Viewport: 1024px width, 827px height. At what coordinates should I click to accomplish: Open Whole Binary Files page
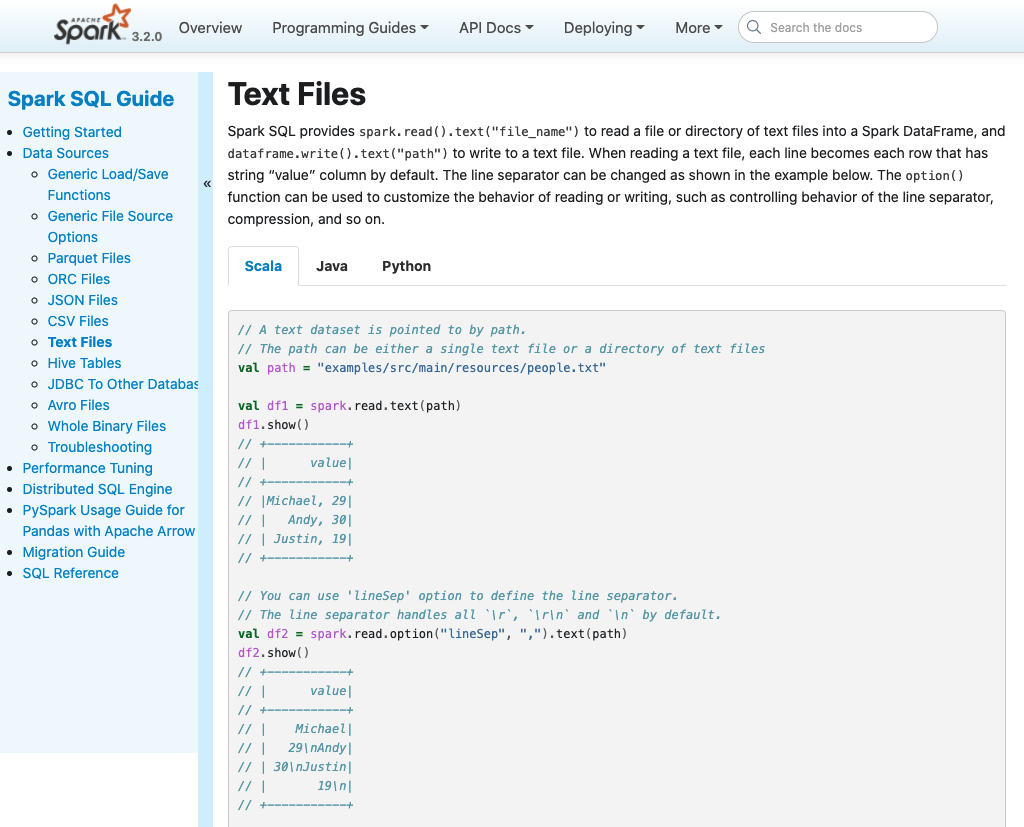(x=106, y=426)
